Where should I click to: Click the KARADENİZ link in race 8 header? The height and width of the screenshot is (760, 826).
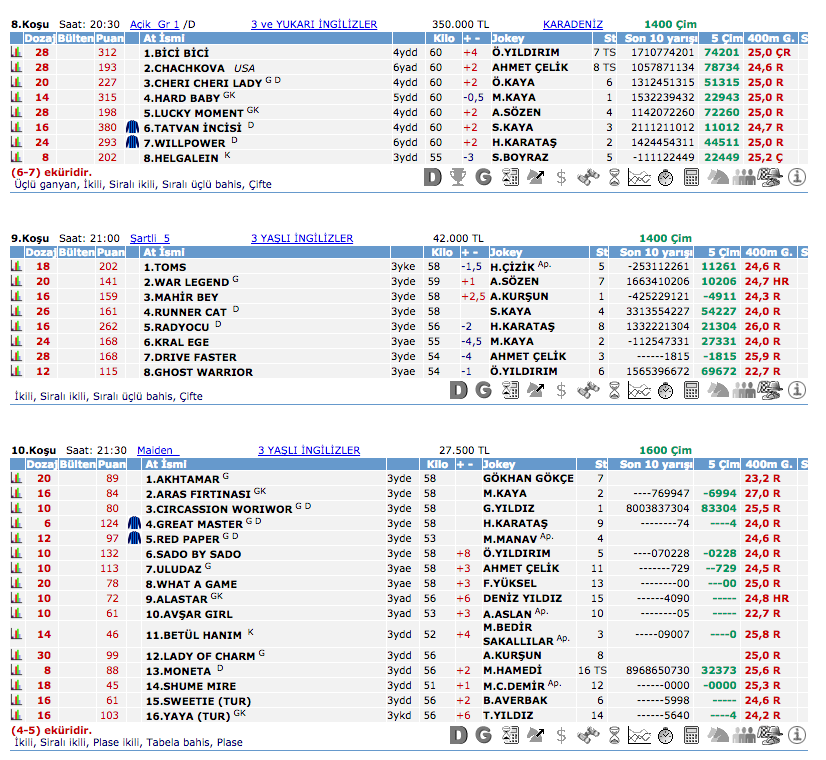[573, 23]
